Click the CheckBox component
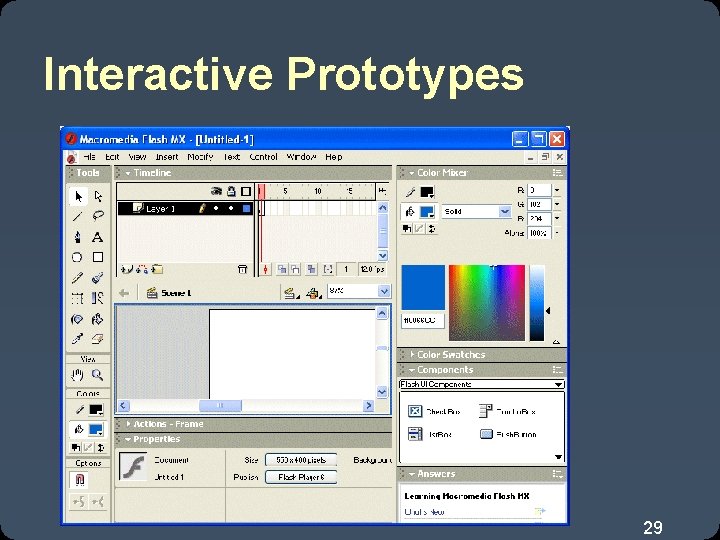This screenshot has width=720, height=540. 433,411
